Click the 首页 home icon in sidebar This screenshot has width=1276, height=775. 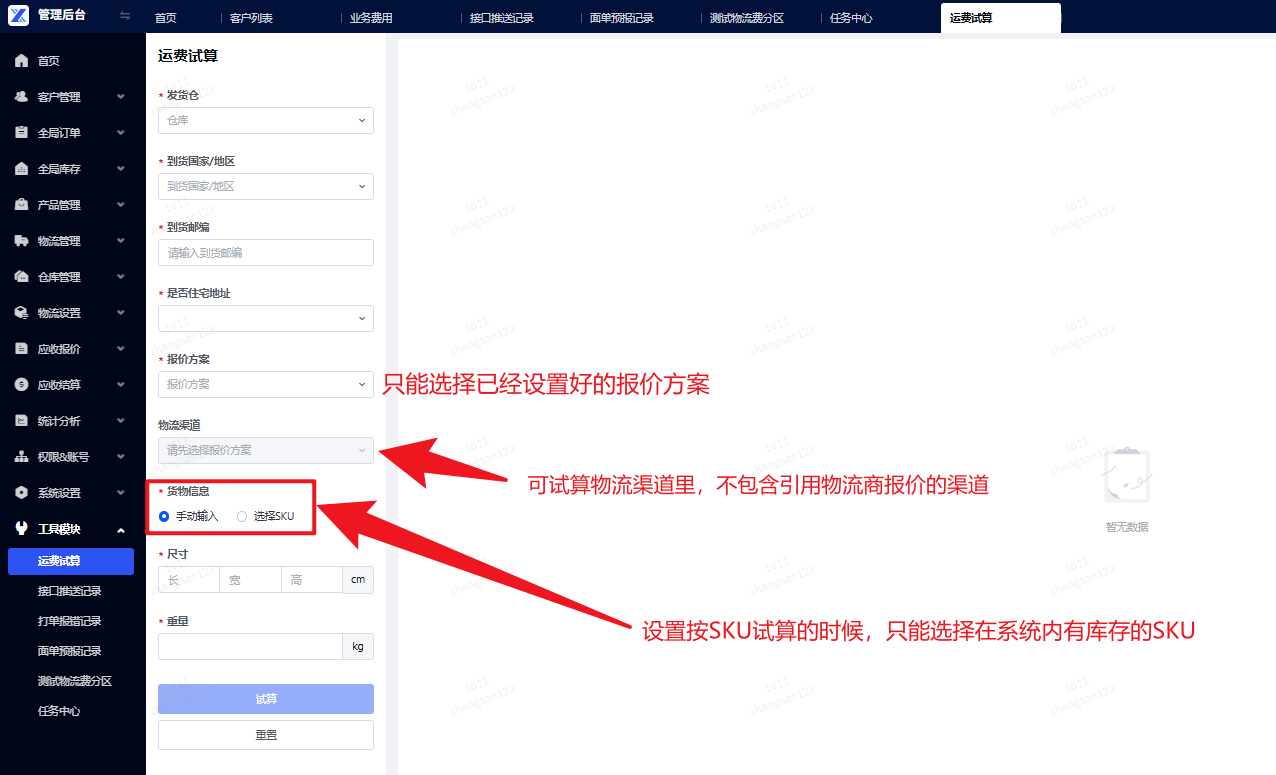coord(21,61)
